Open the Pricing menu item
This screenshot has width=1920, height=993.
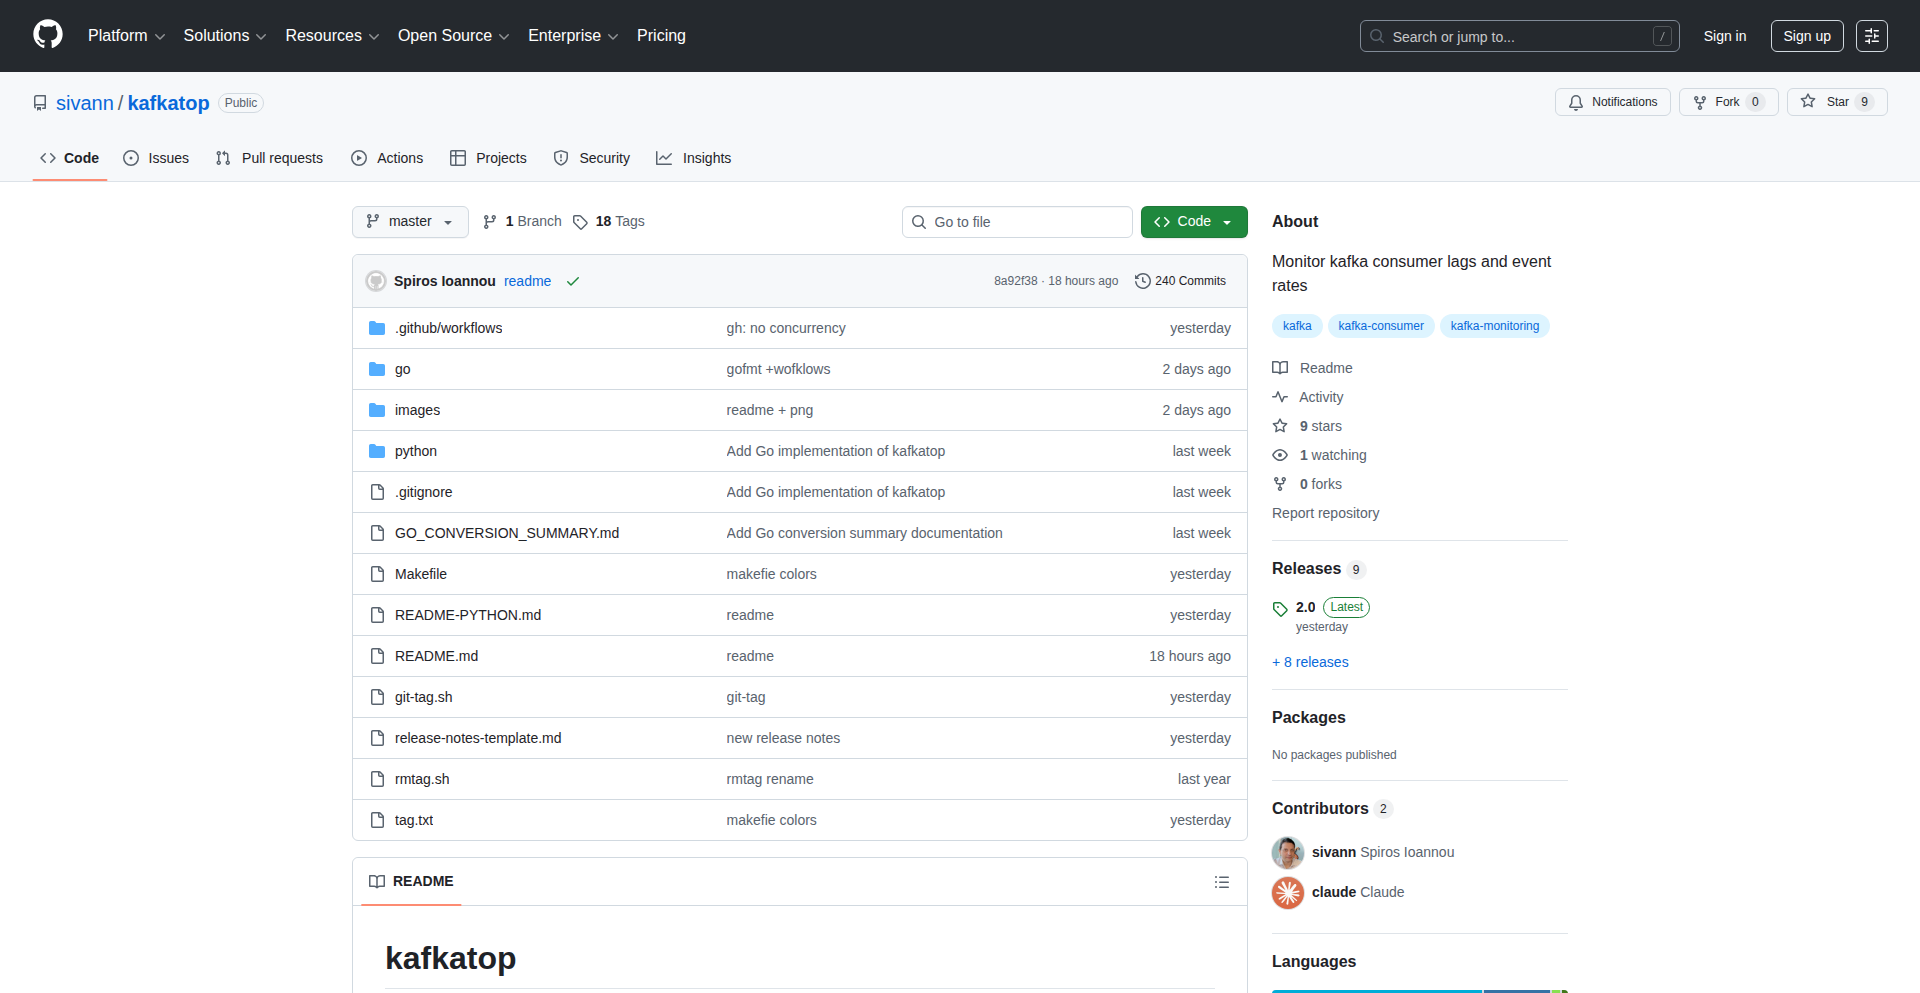[x=660, y=35]
